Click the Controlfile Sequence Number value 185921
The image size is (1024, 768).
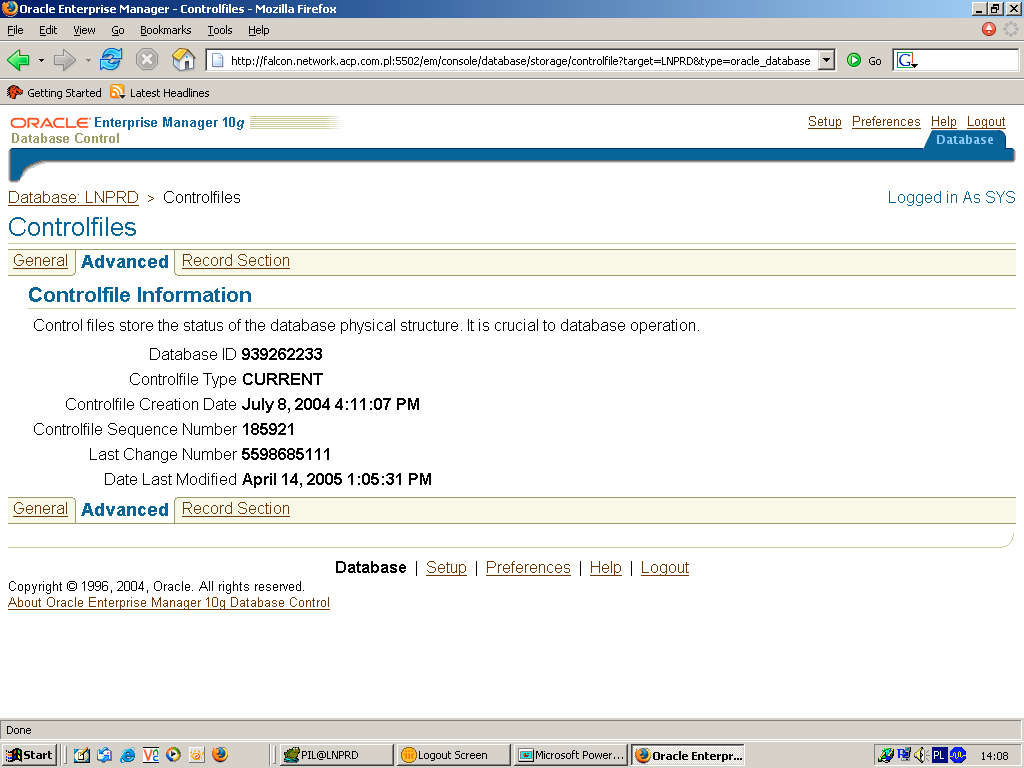[x=268, y=430]
